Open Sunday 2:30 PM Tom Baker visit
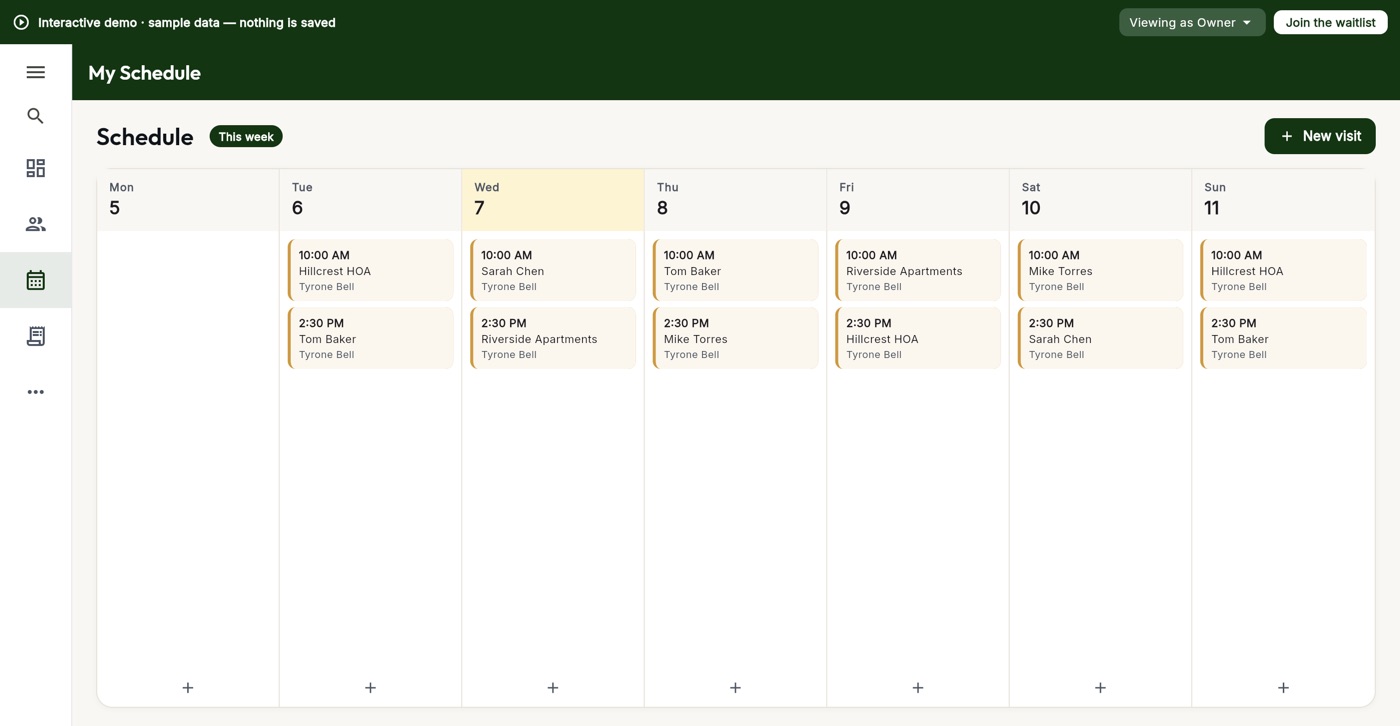This screenshot has width=1400, height=726. (x=1283, y=338)
